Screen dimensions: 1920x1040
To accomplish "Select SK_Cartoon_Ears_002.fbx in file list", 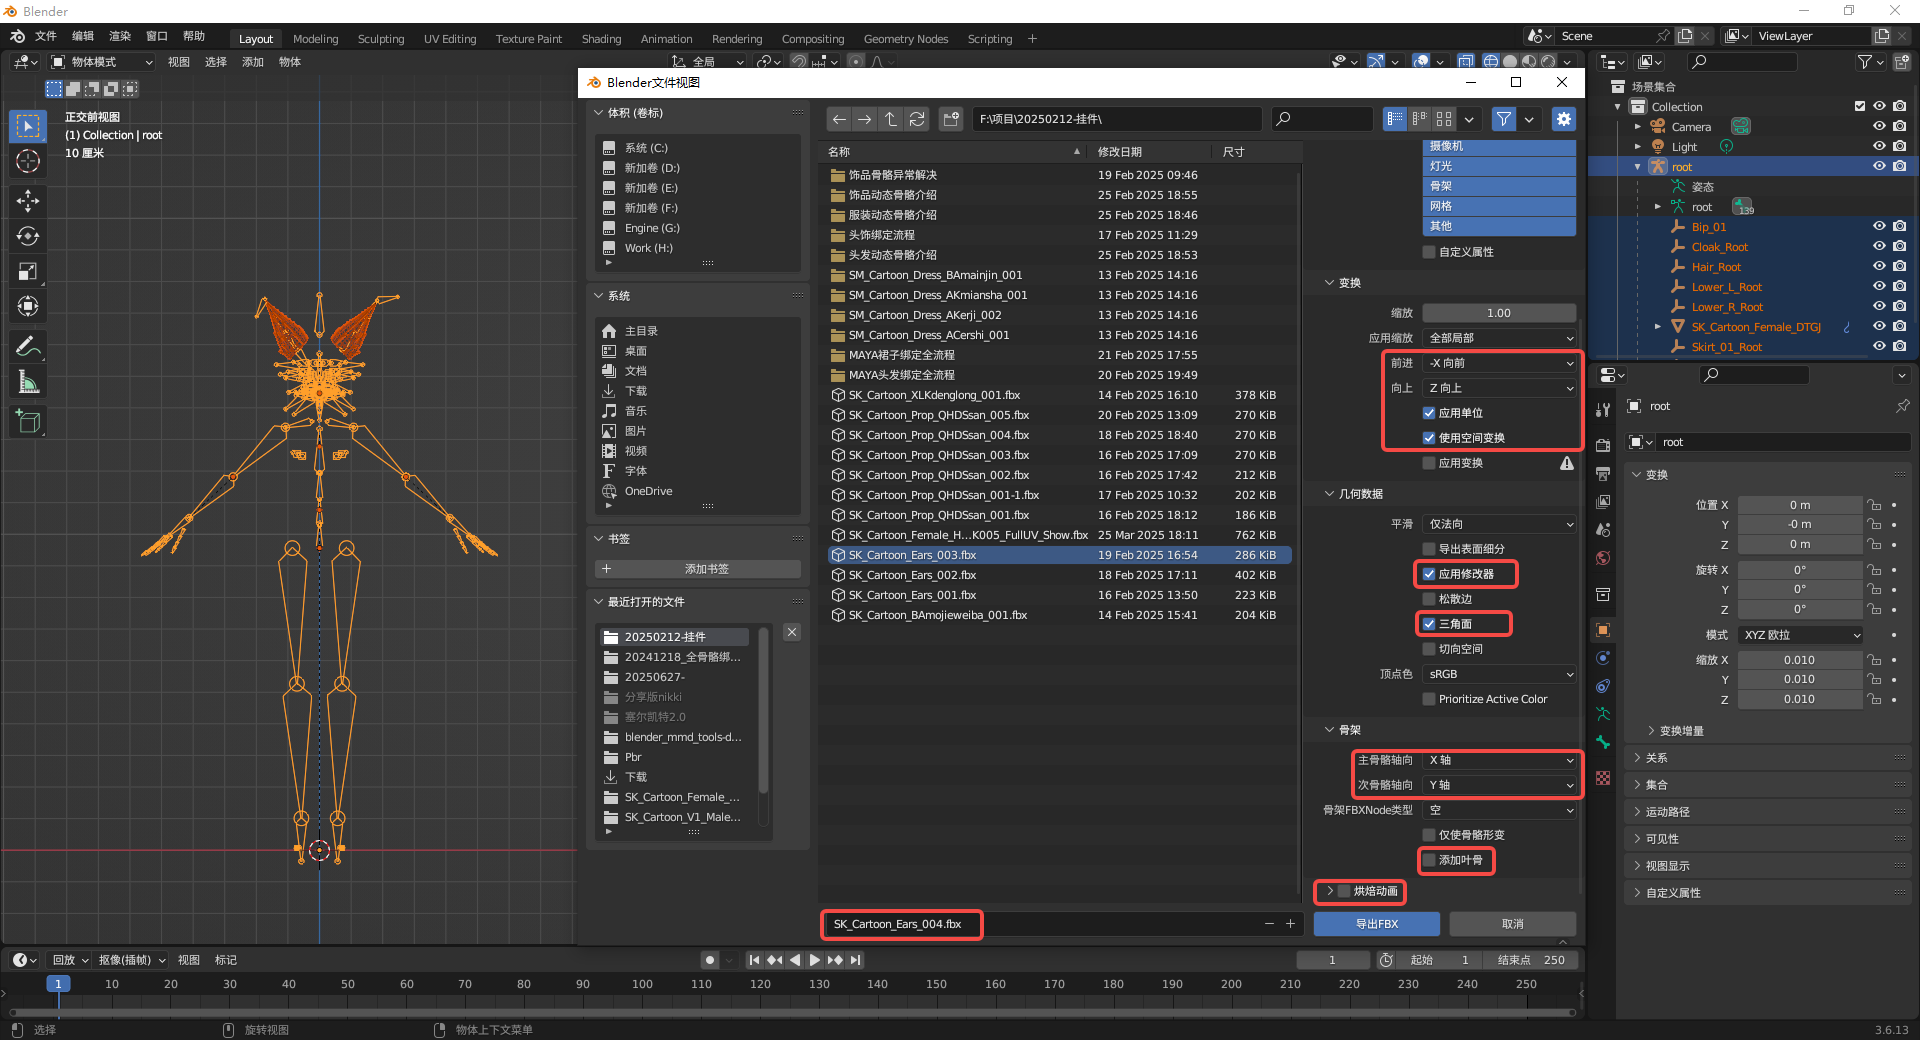I will 912,575.
